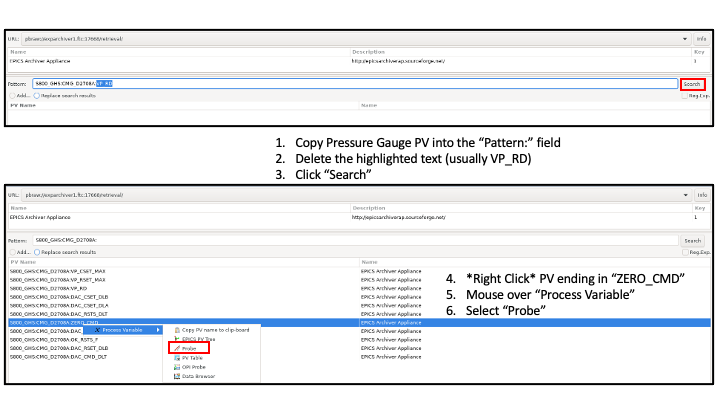Expand the Process Variable submenu arrow
Viewport: 720px width, 405px height.
tap(157, 329)
